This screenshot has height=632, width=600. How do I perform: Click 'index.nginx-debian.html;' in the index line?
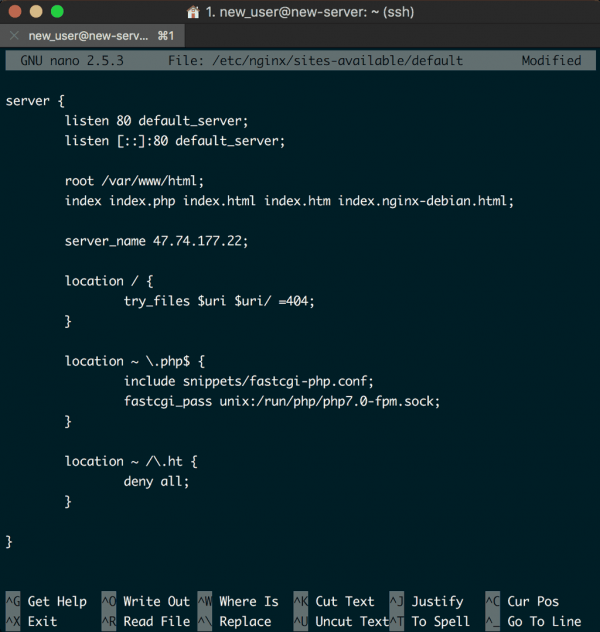(x=426, y=201)
